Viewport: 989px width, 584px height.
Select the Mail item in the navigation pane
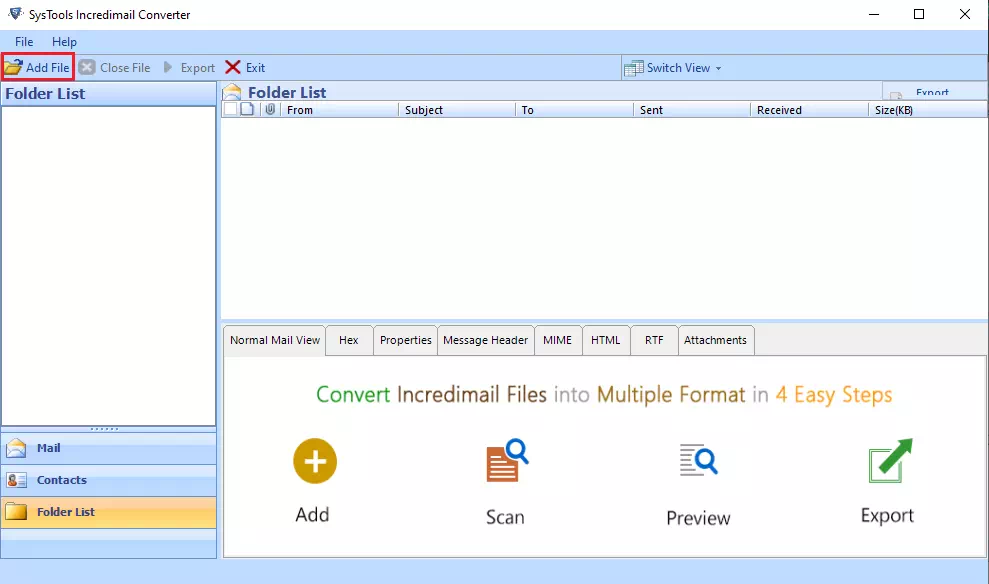(x=108, y=448)
